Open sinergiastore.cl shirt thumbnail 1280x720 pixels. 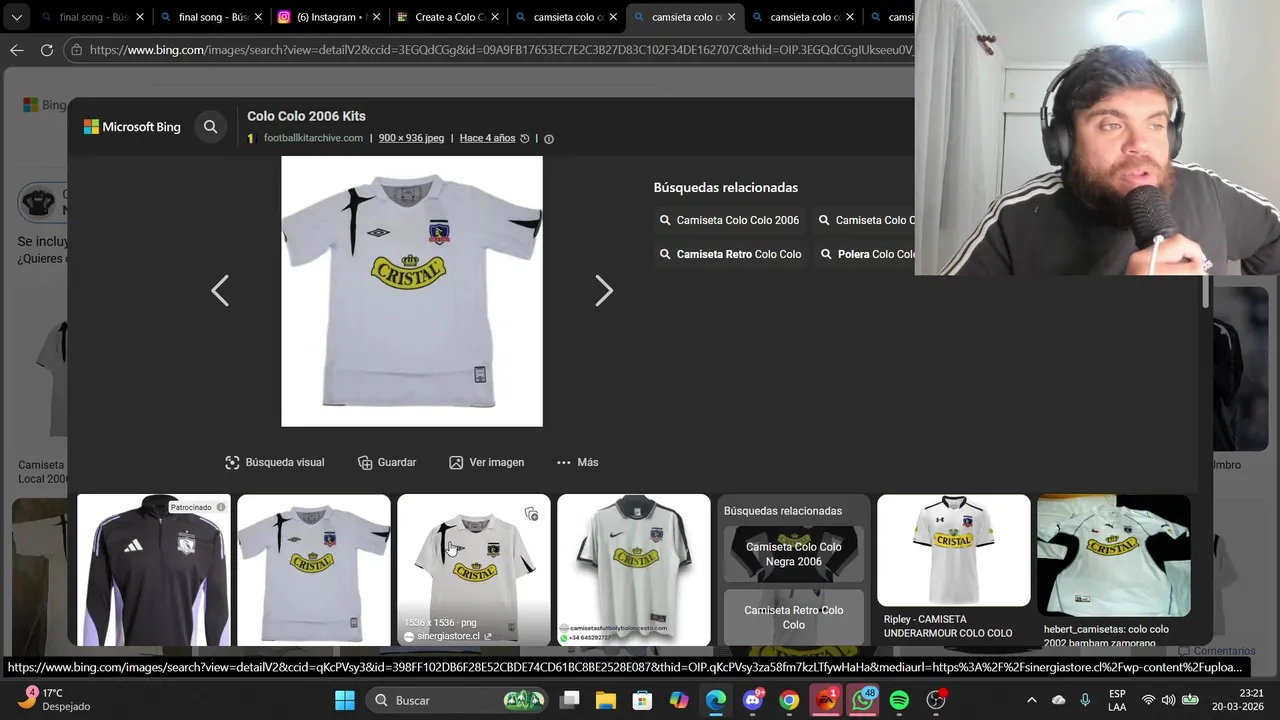point(474,570)
